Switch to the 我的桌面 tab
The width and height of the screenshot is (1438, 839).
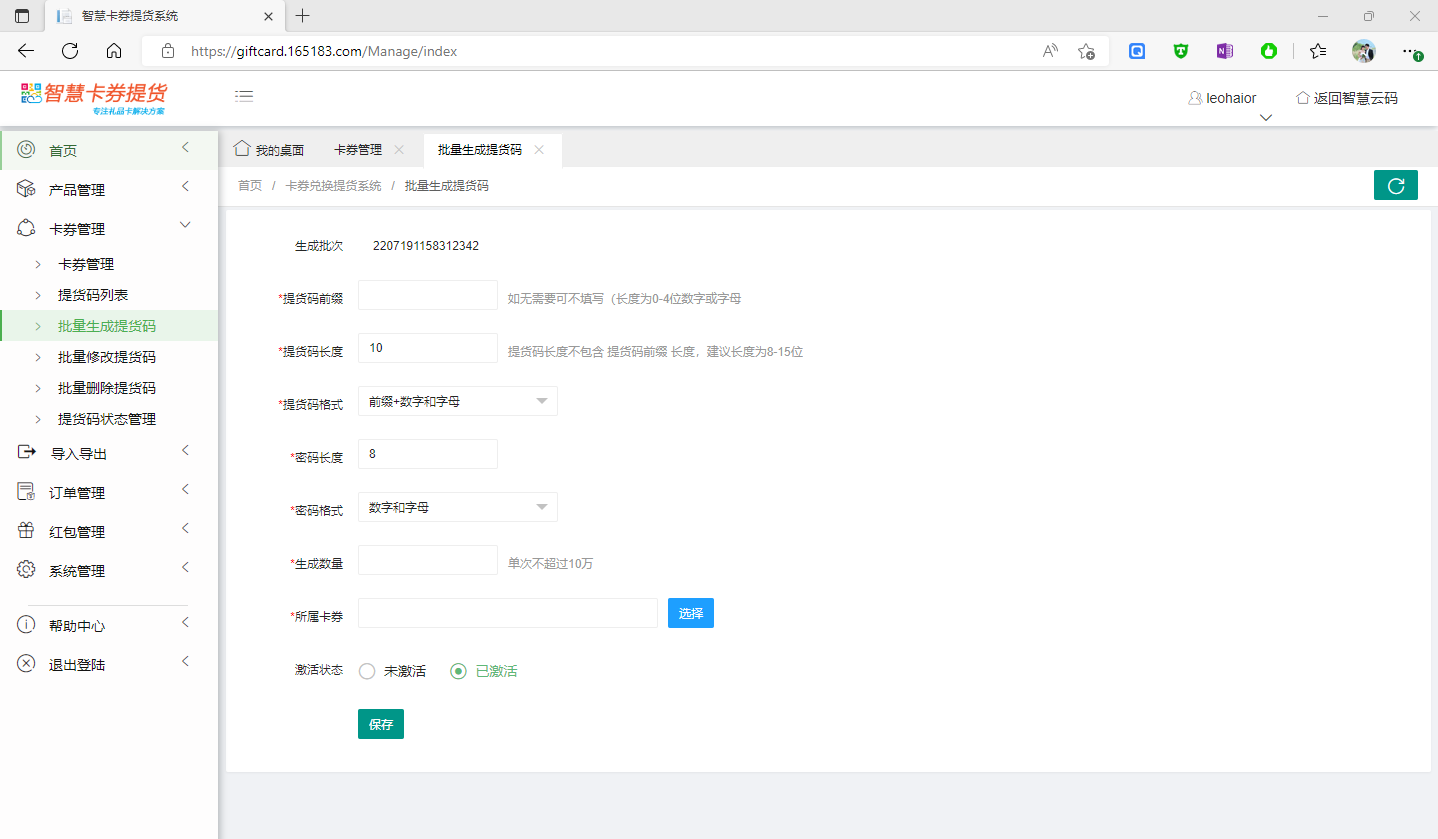269,150
